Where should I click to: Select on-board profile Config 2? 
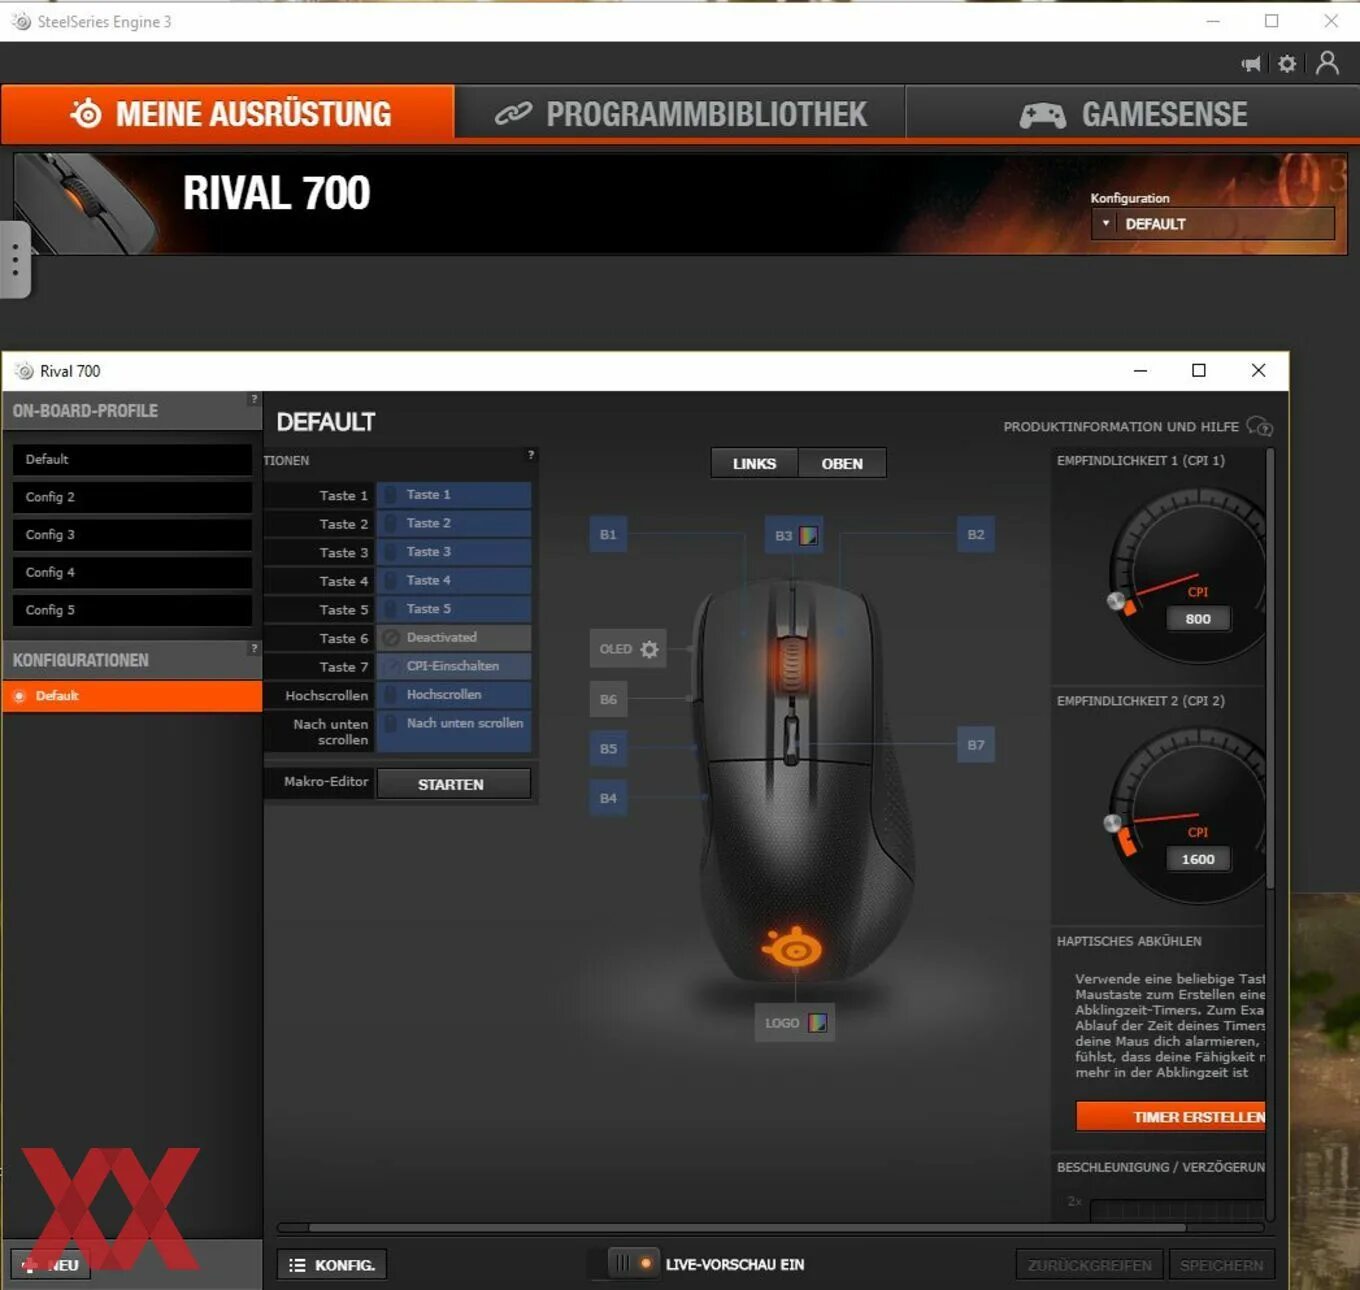click(132, 497)
